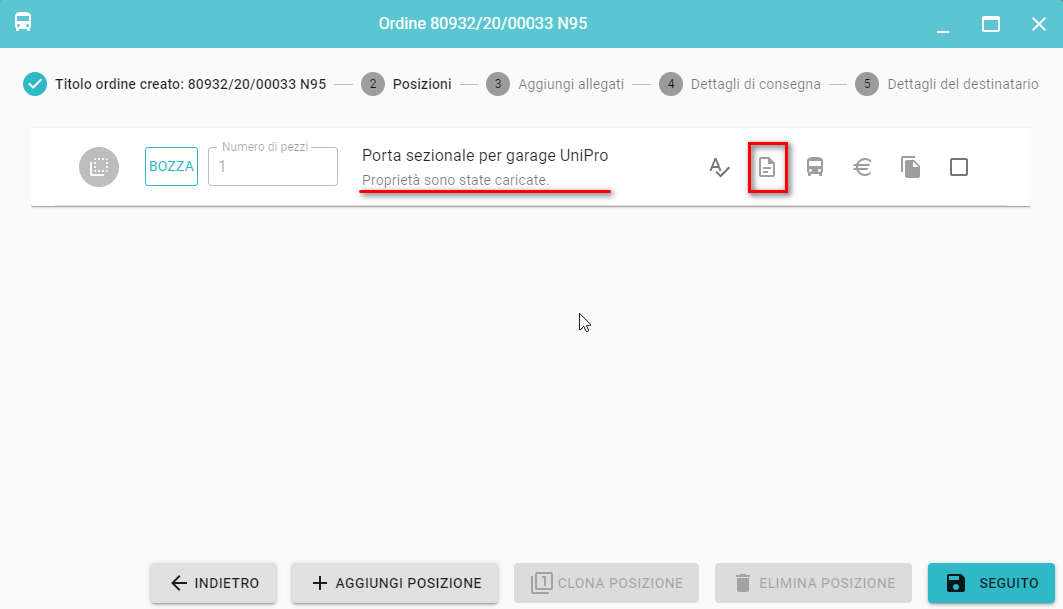The height and width of the screenshot is (609, 1063).
Task: Click the grey selection icon of position row
Action: (x=99, y=167)
